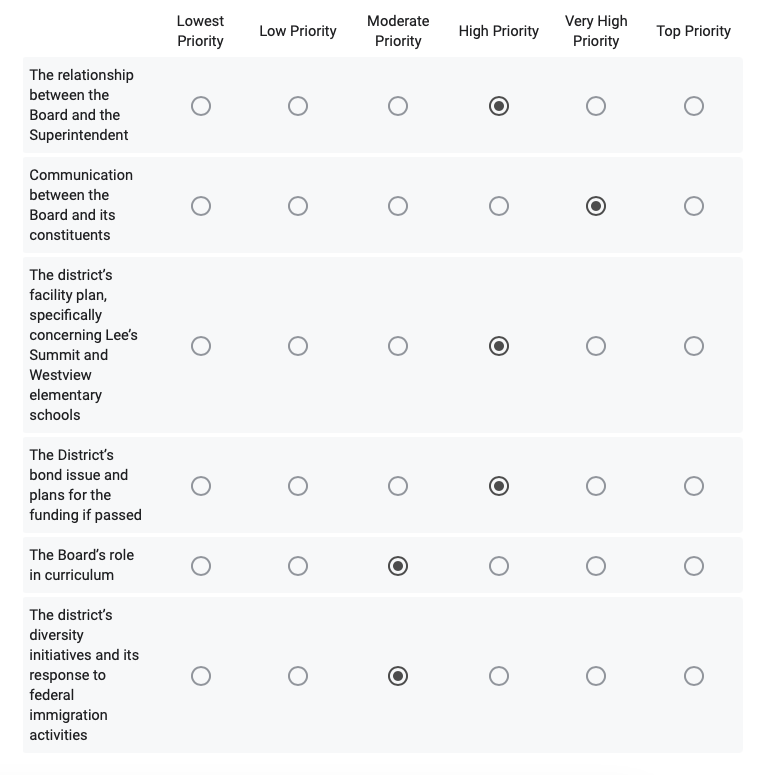Mark Communication with constituents as Low Priority
Image resolution: width=763 pixels, height=775 pixels.
[298, 206]
